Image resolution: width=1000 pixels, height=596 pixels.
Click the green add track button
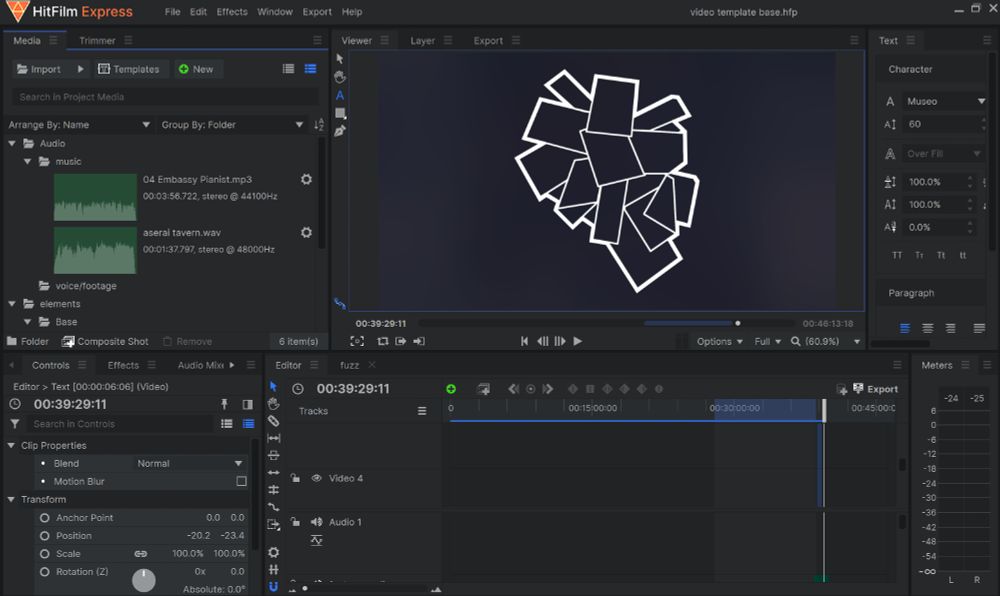click(451, 389)
